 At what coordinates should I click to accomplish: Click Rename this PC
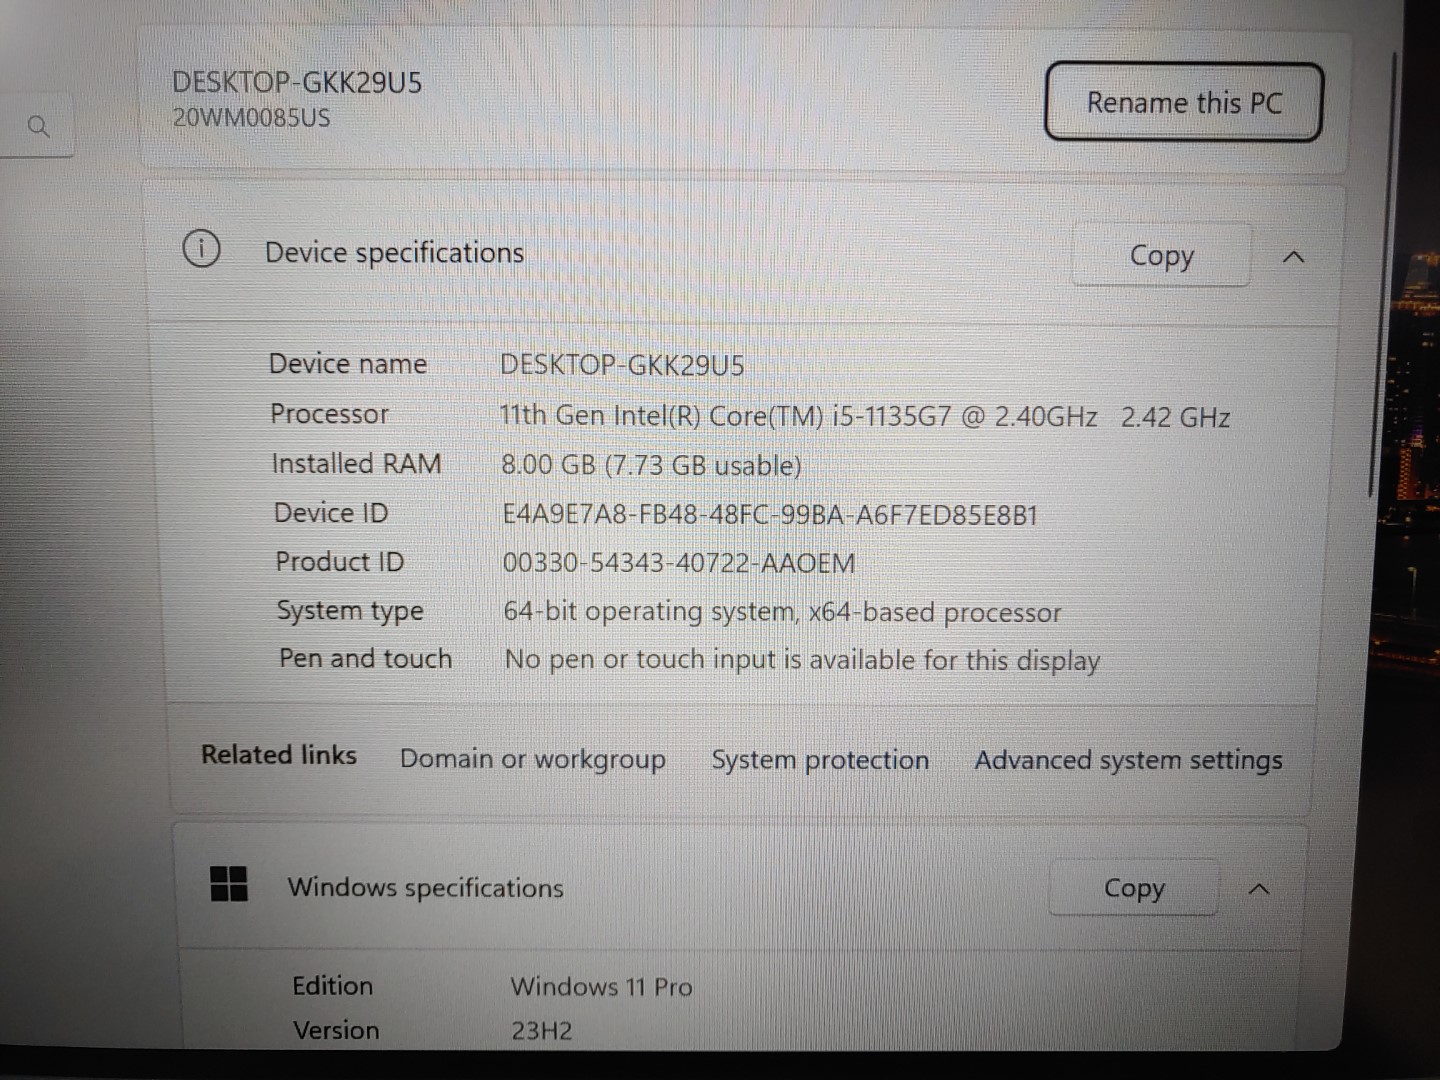pos(1184,103)
